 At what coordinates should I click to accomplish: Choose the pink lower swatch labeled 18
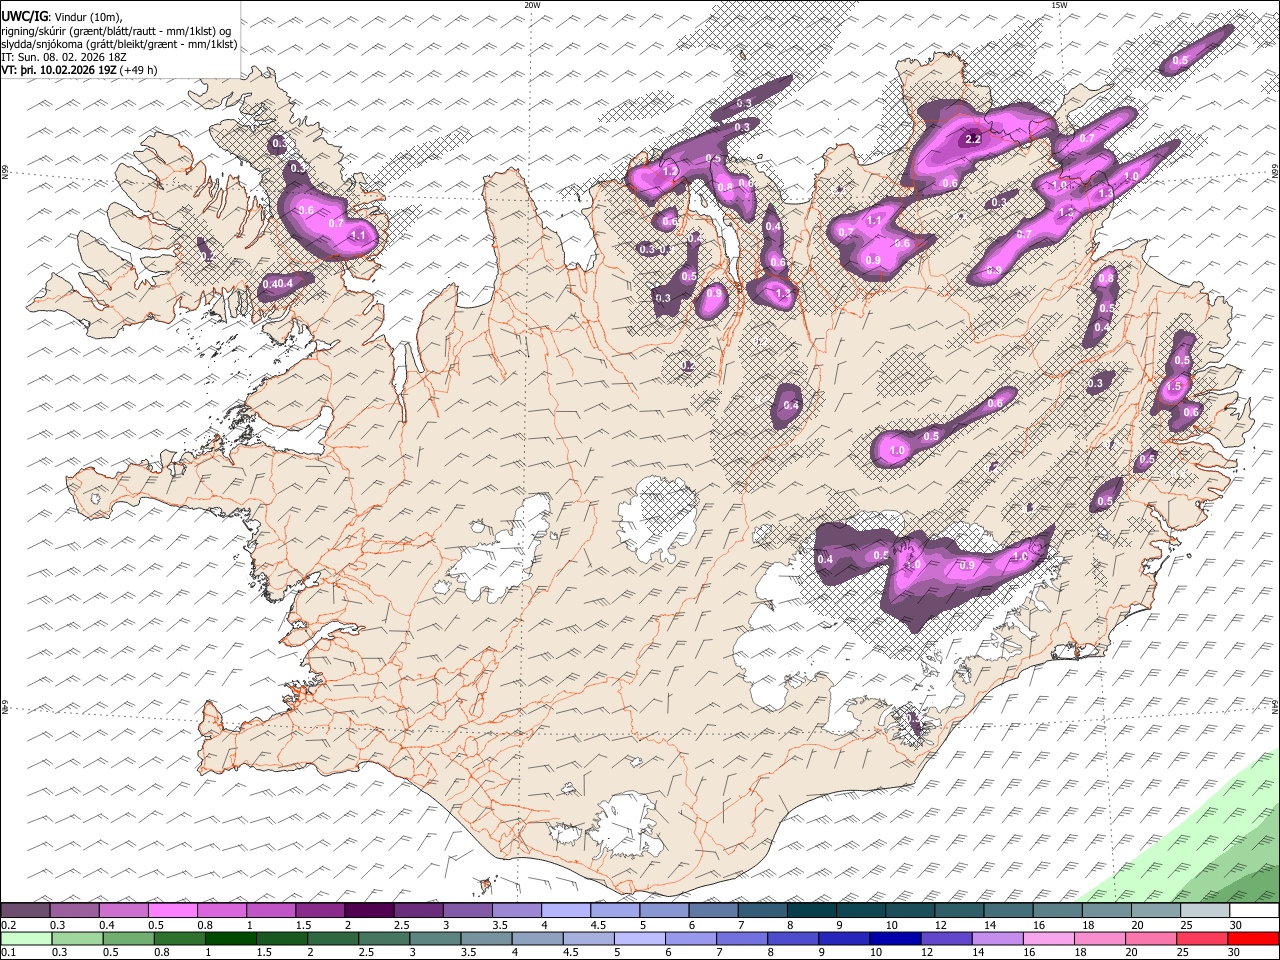point(1099,938)
